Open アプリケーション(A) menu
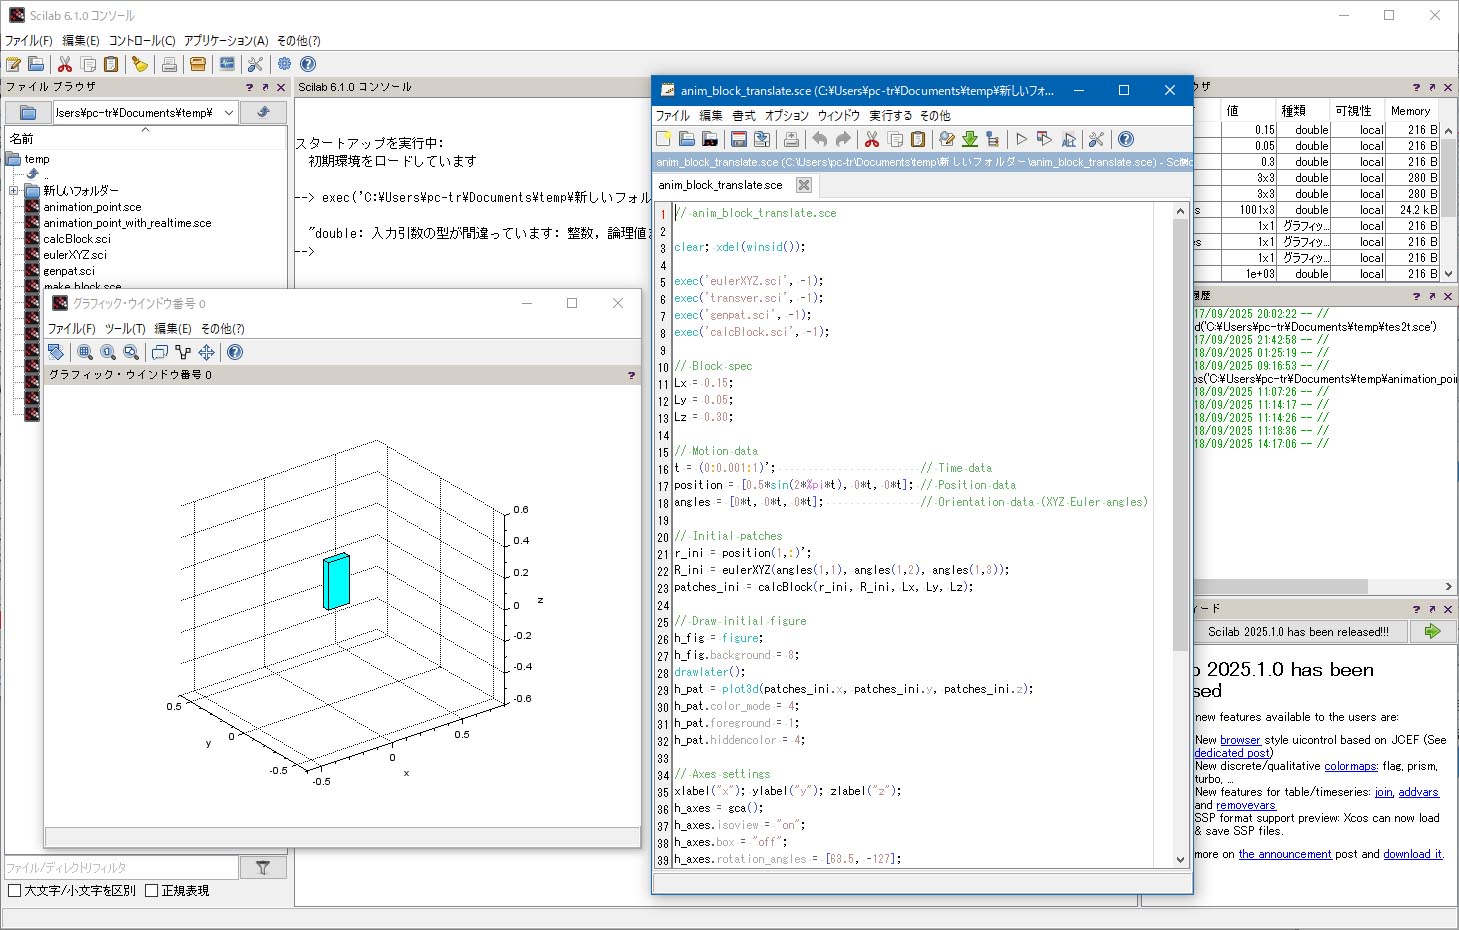This screenshot has width=1459, height=930. coord(226,41)
